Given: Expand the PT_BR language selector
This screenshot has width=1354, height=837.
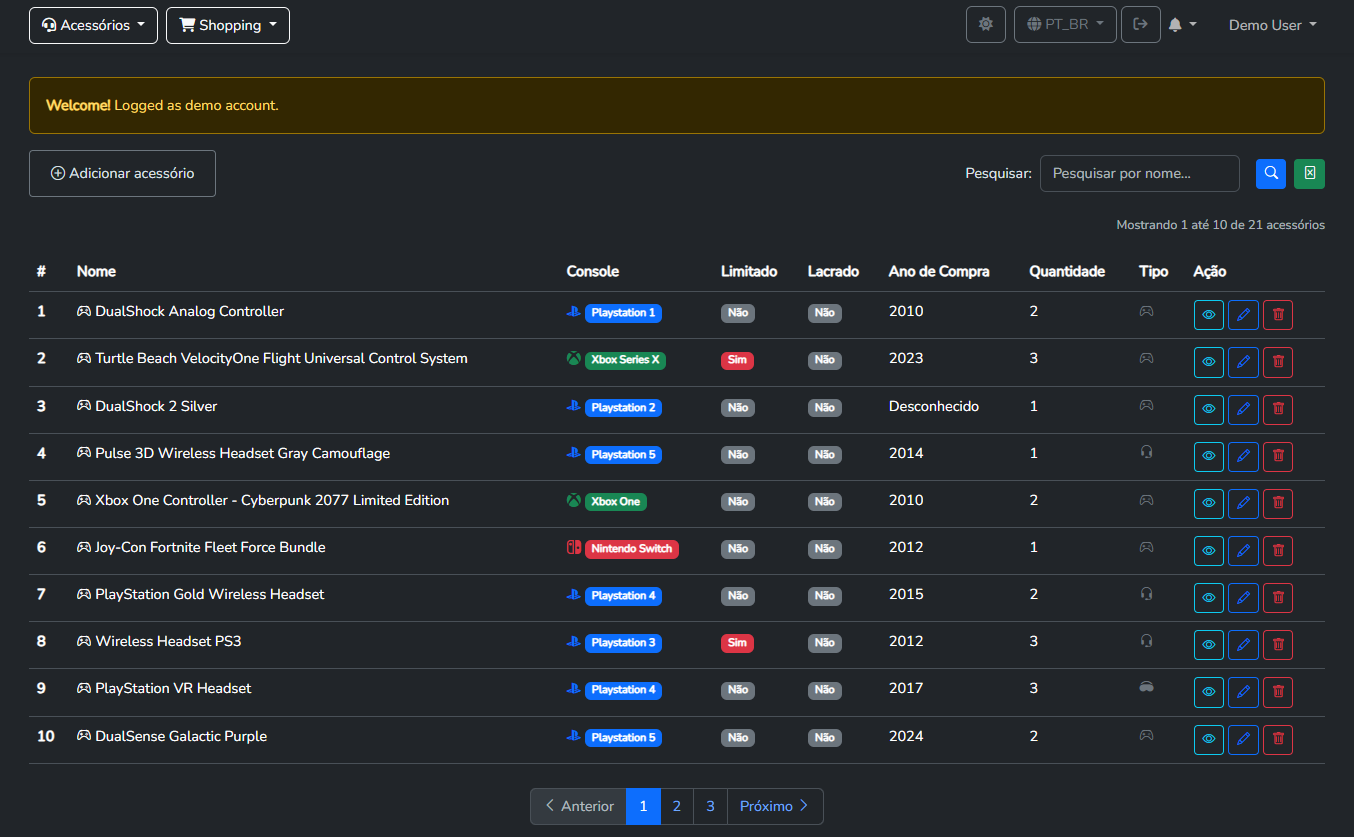Looking at the screenshot, I should point(1065,25).
